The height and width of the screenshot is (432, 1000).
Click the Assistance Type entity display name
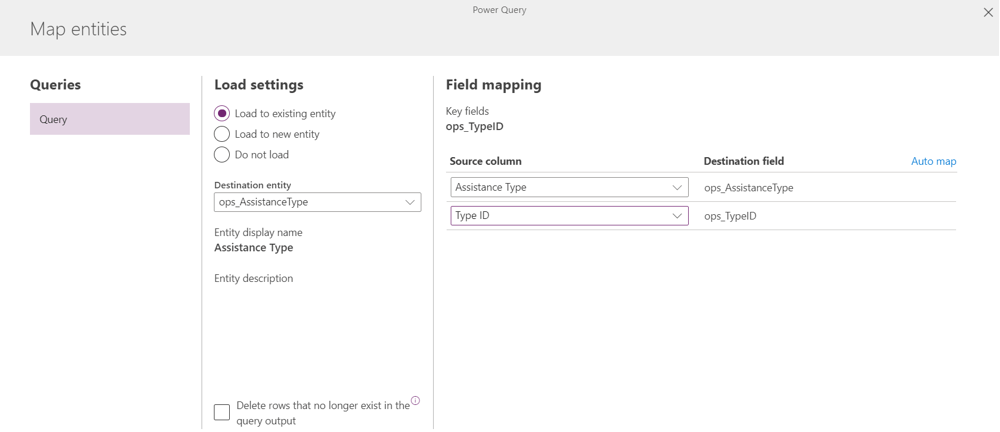point(254,248)
